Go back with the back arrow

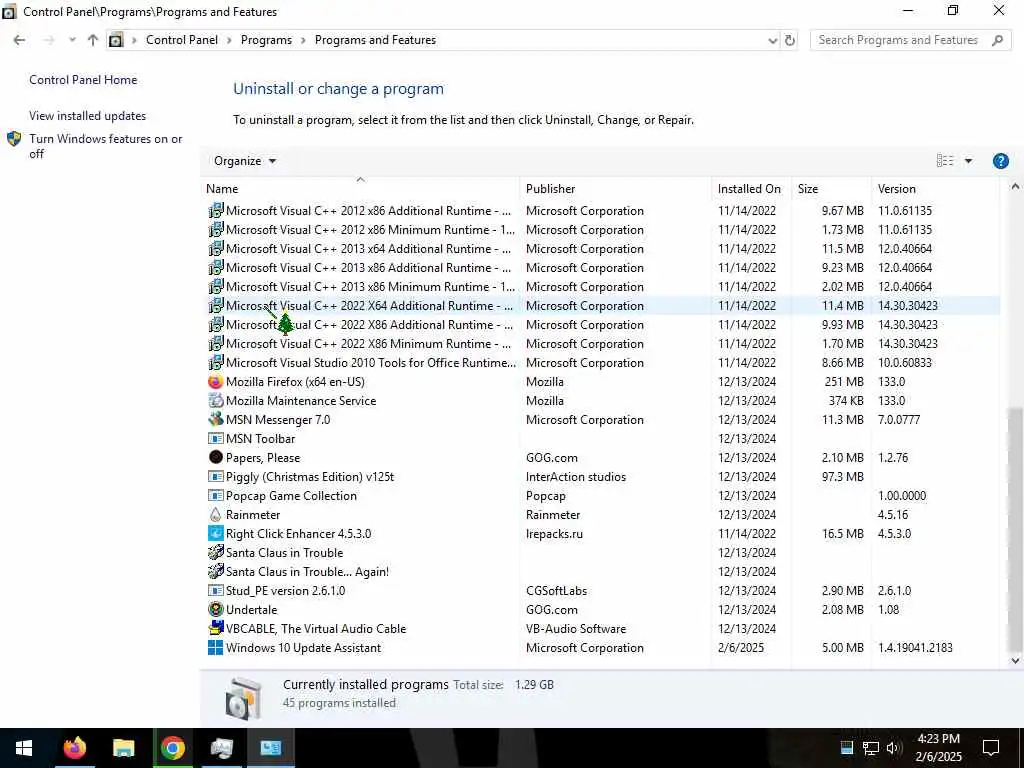point(20,40)
